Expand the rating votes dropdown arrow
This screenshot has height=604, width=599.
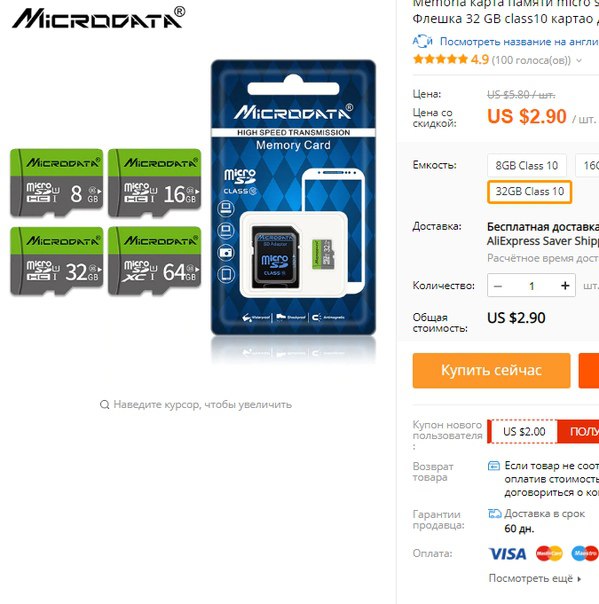(579, 60)
